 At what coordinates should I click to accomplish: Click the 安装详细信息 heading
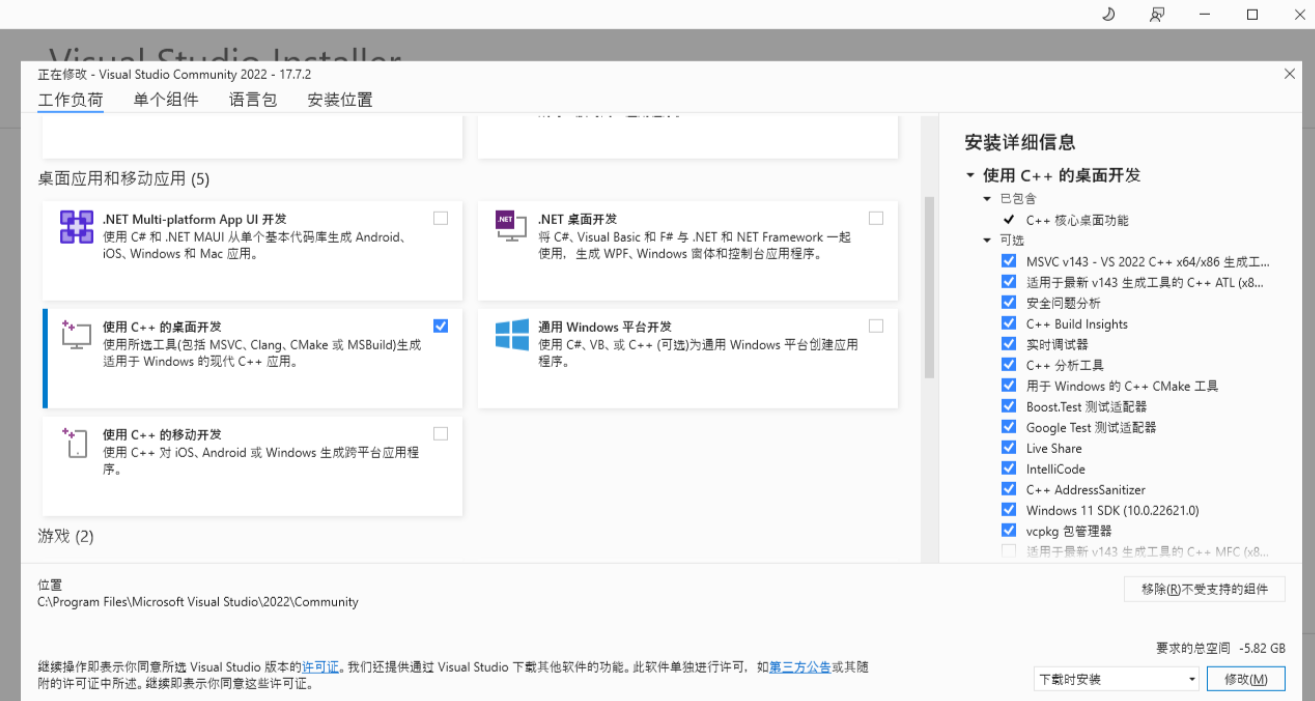pos(1020,143)
